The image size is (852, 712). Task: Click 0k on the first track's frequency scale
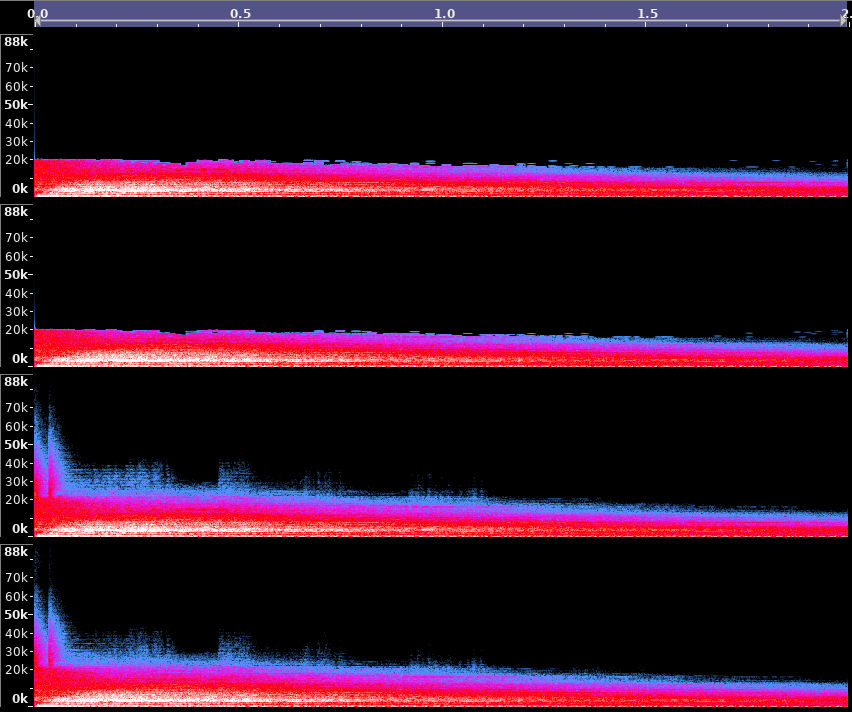click(x=20, y=189)
